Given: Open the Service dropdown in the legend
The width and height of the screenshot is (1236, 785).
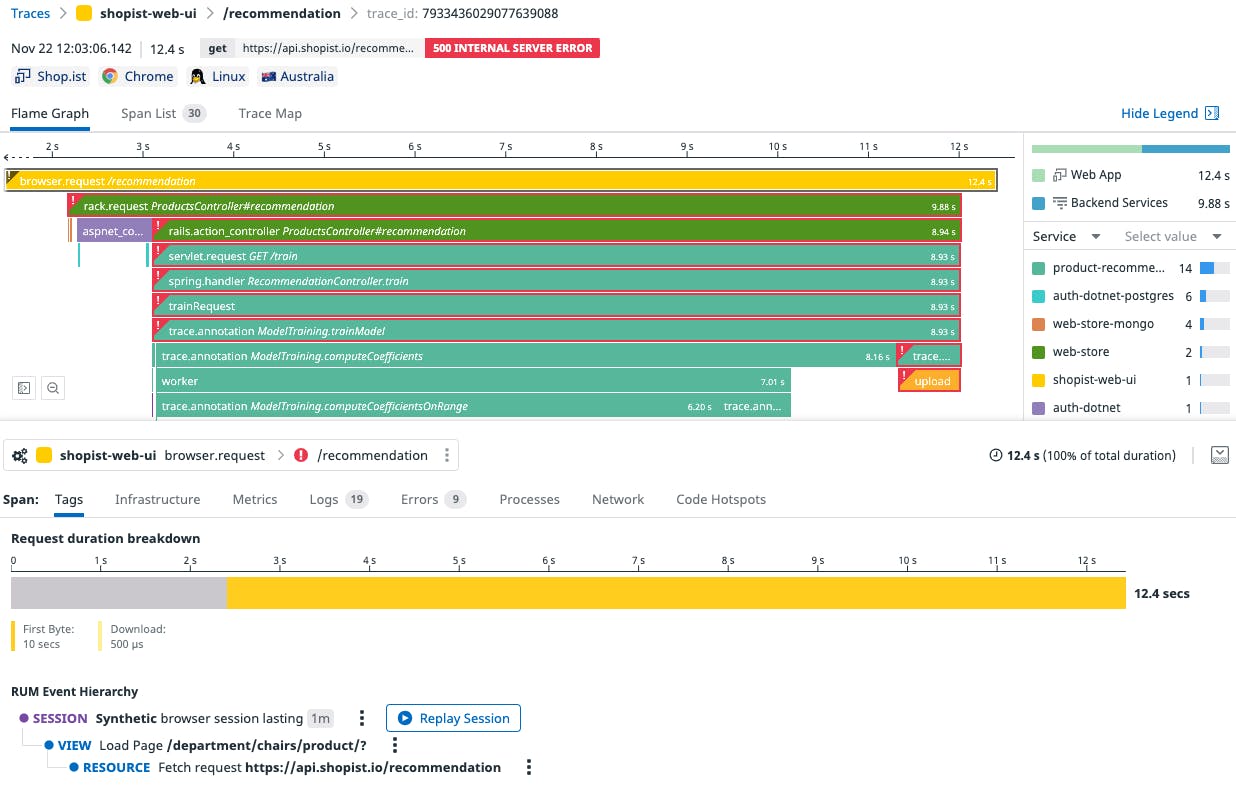Looking at the screenshot, I should 1066,236.
